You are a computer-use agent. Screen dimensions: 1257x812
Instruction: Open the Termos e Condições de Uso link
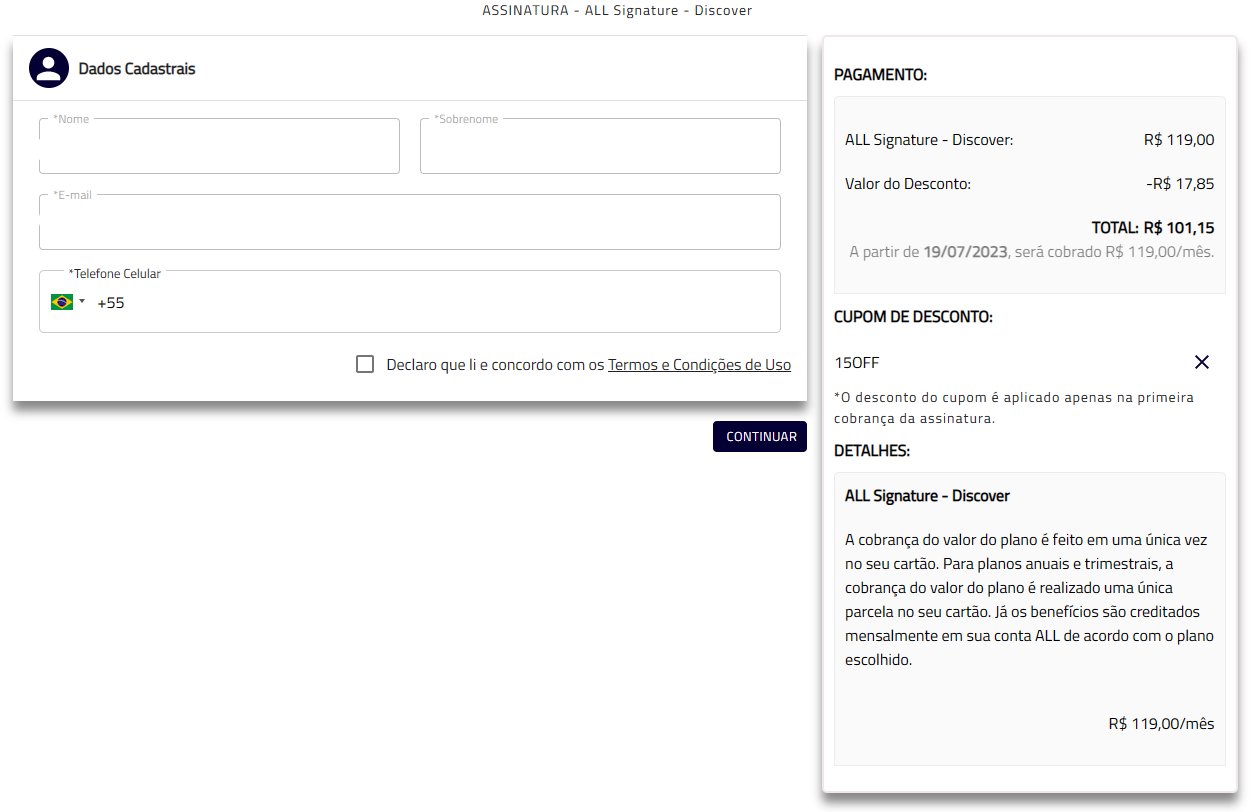click(x=699, y=365)
